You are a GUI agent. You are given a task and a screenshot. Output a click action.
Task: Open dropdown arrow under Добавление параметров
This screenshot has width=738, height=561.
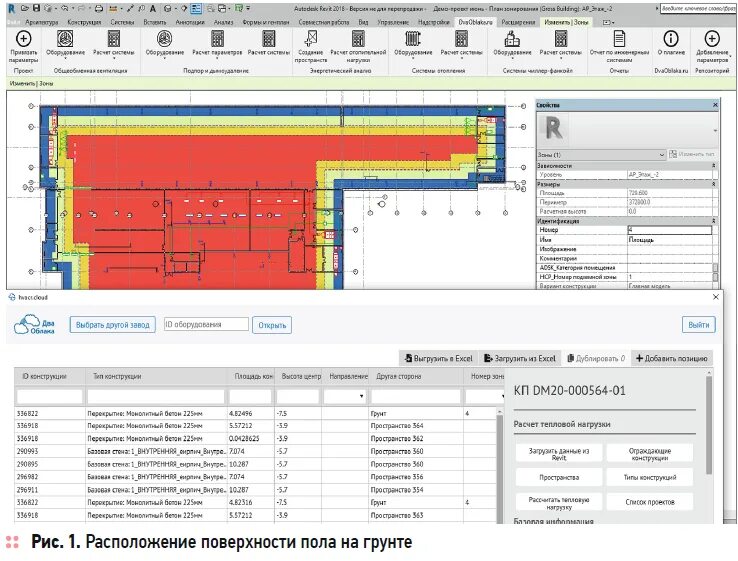[x=730, y=56]
